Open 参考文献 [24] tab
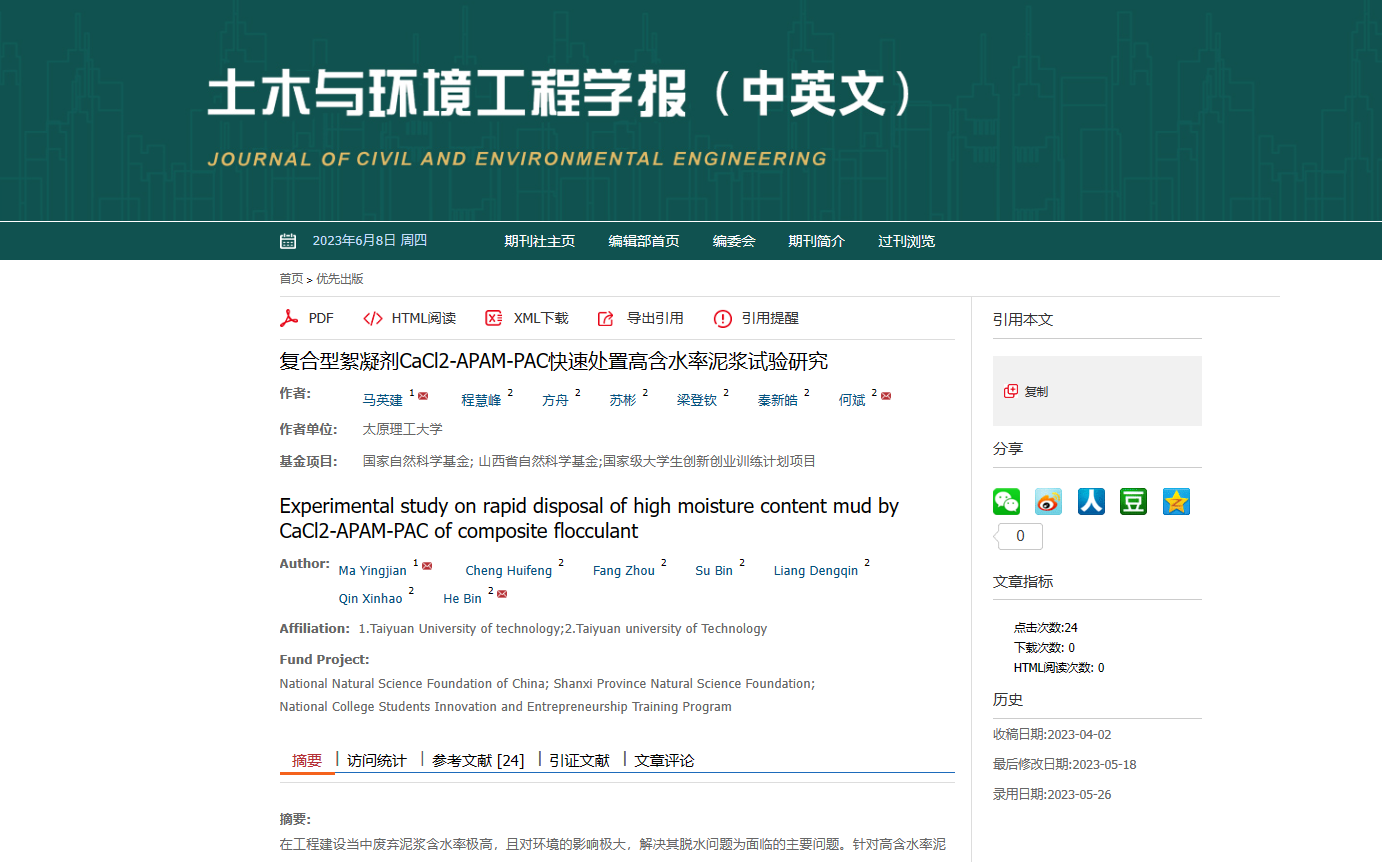The image size is (1382, 862). (x=478, y=760)
